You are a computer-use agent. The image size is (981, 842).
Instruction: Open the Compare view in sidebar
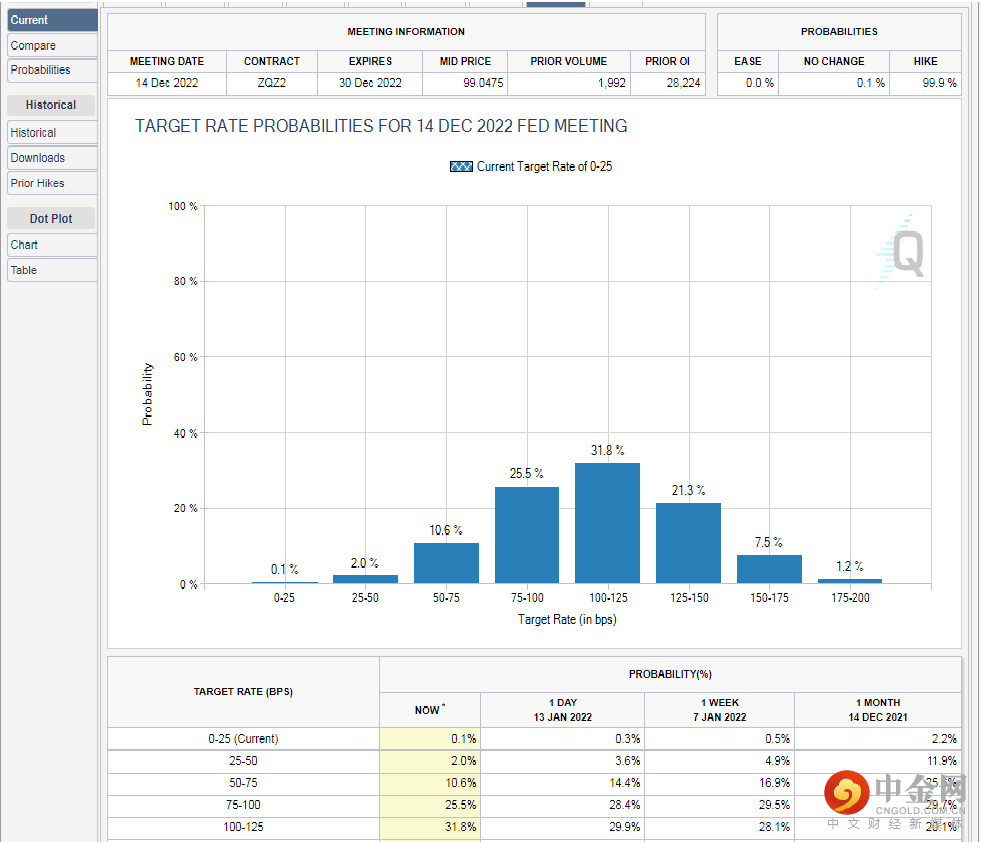[52, 46]
